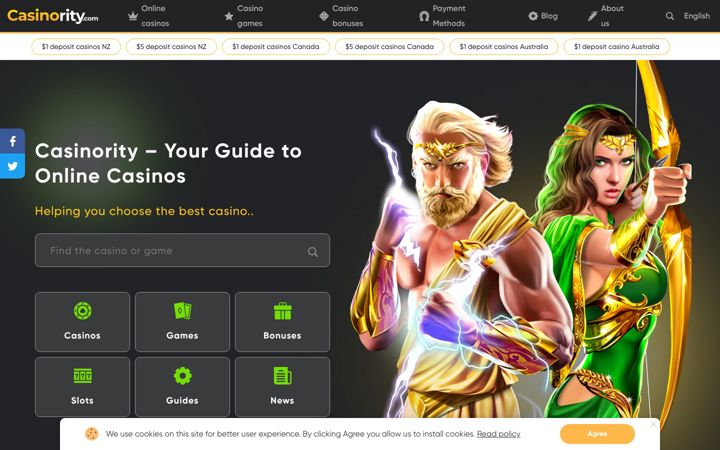Click the gear icon in the Guides tile
This screenshot has width=720, height=450.
pos(182,376)
